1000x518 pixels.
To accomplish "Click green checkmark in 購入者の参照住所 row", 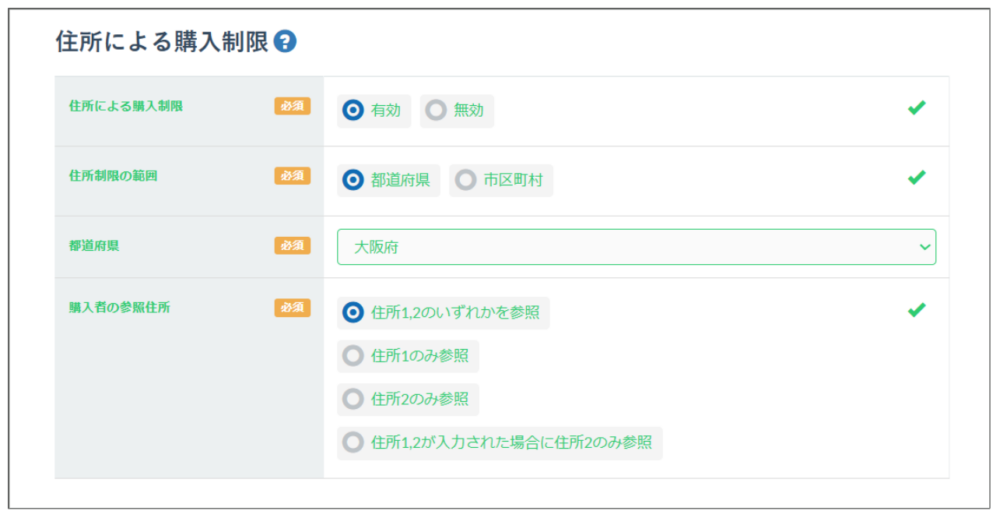I will tap(916, 310).
